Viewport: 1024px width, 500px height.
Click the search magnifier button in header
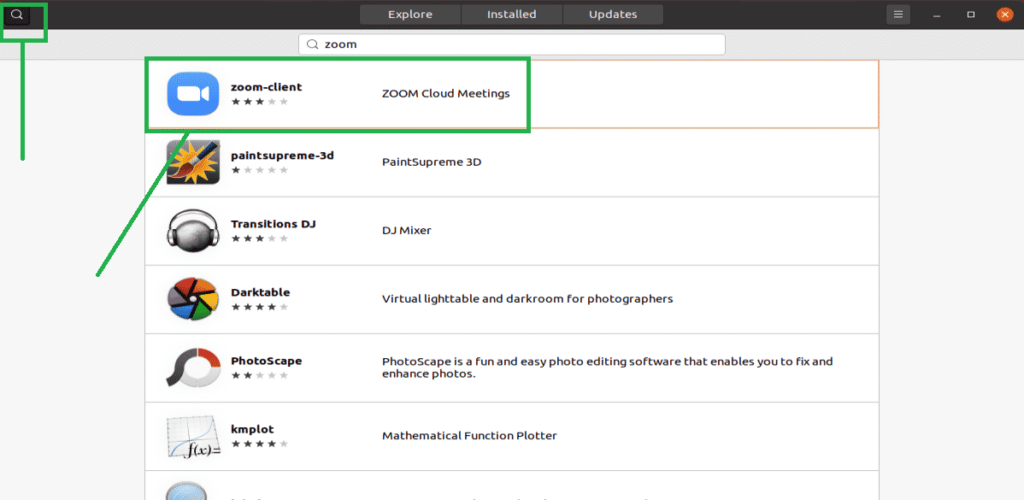pyautogui.click(x=17, y=15)
